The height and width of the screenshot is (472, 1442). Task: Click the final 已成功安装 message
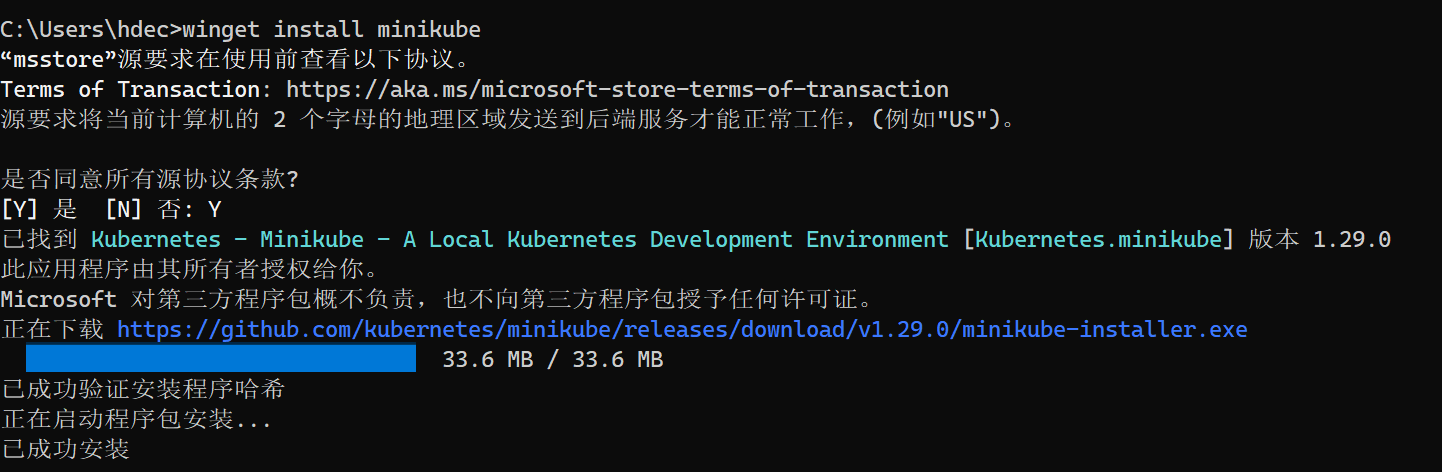tap(66, 449)
